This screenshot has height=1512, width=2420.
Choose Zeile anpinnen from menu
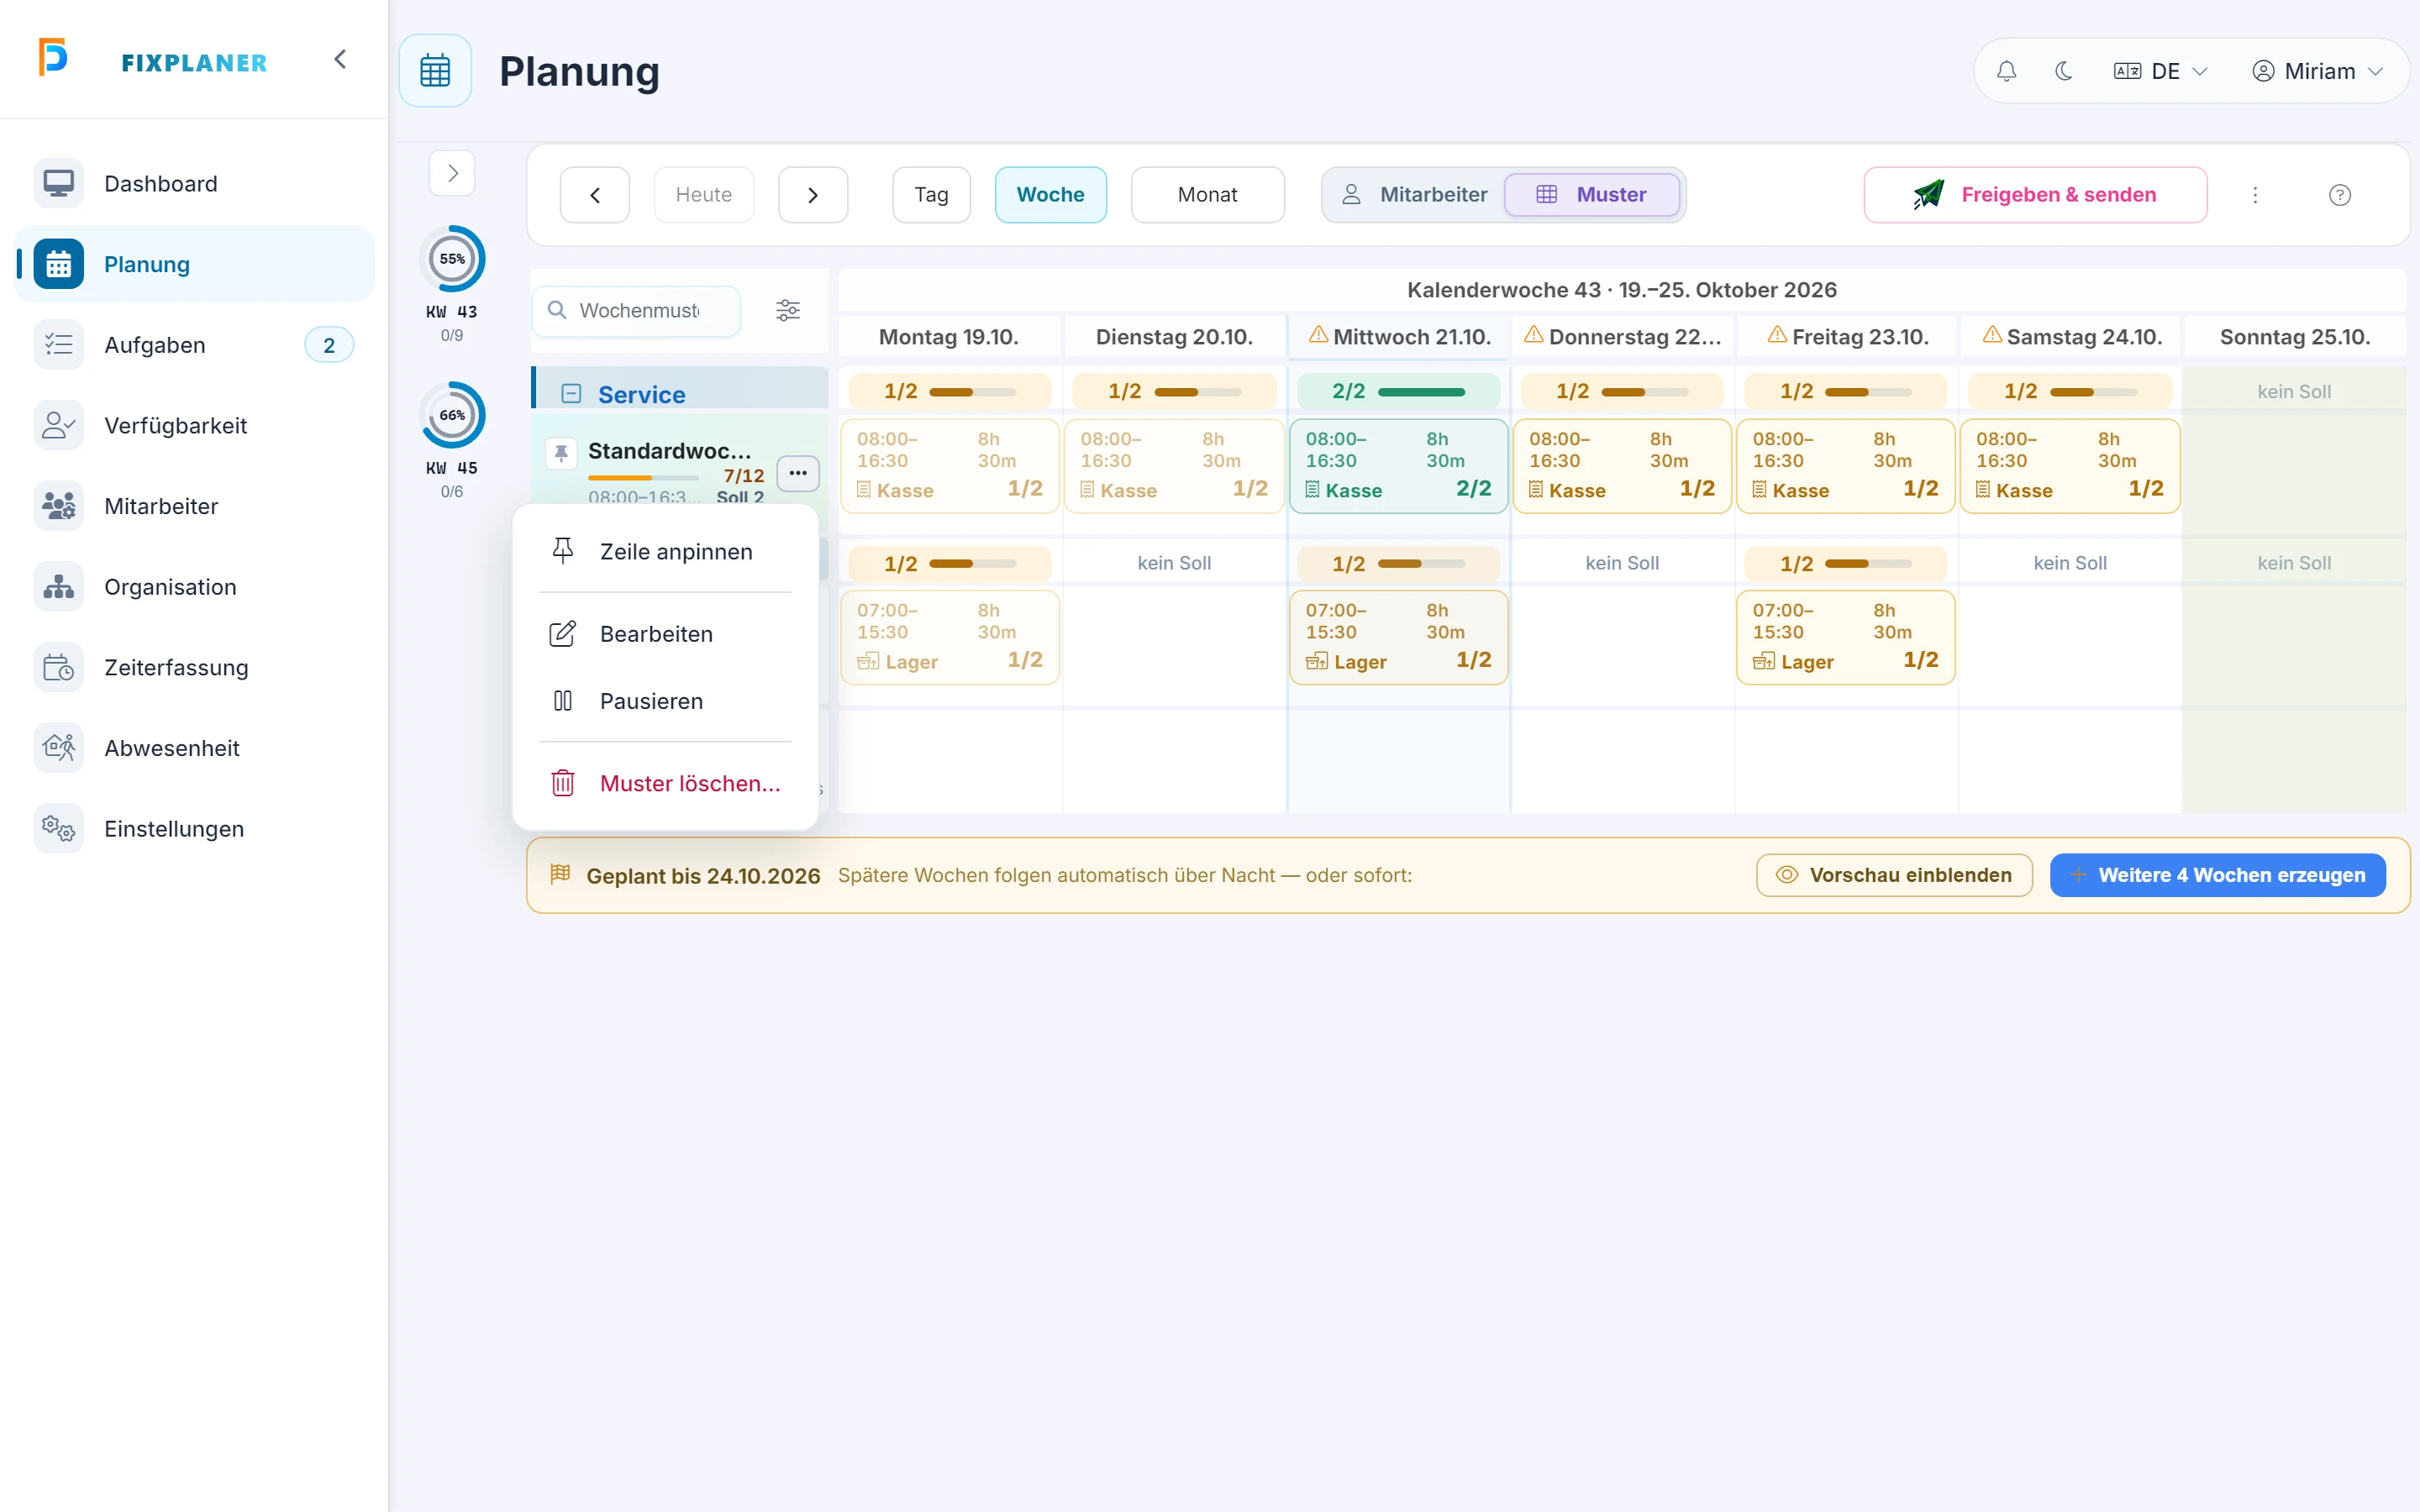click(665, 552)
